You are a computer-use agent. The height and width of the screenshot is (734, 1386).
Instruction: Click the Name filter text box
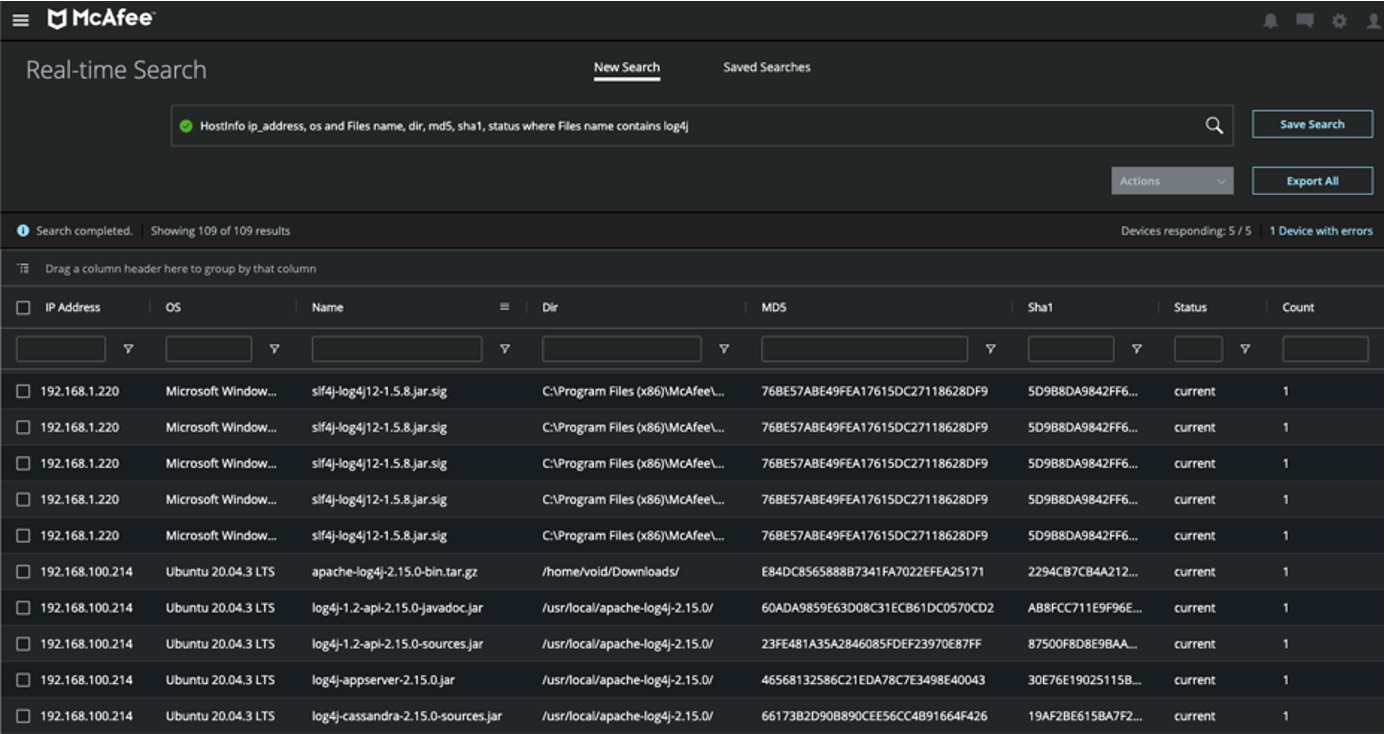(x=397, y=349)
